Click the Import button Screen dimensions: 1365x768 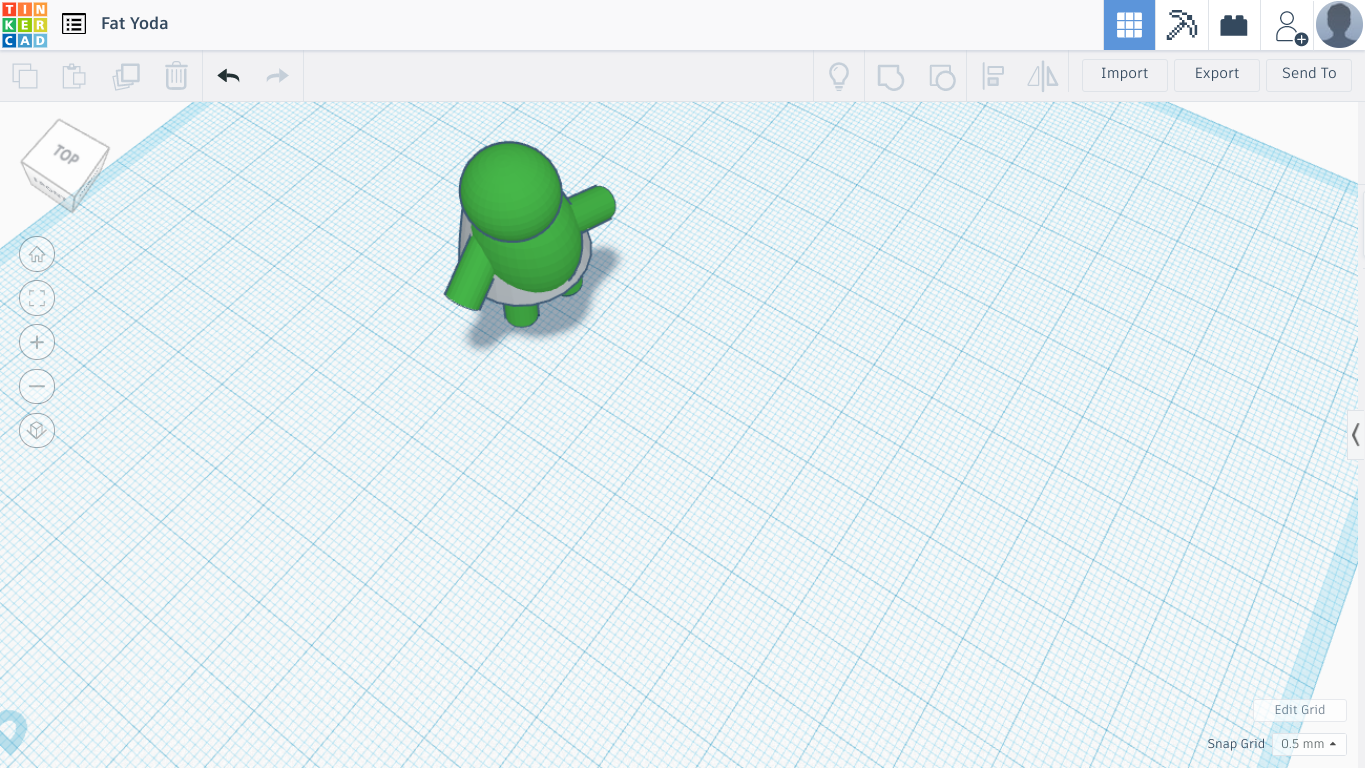pos(1125,74)
